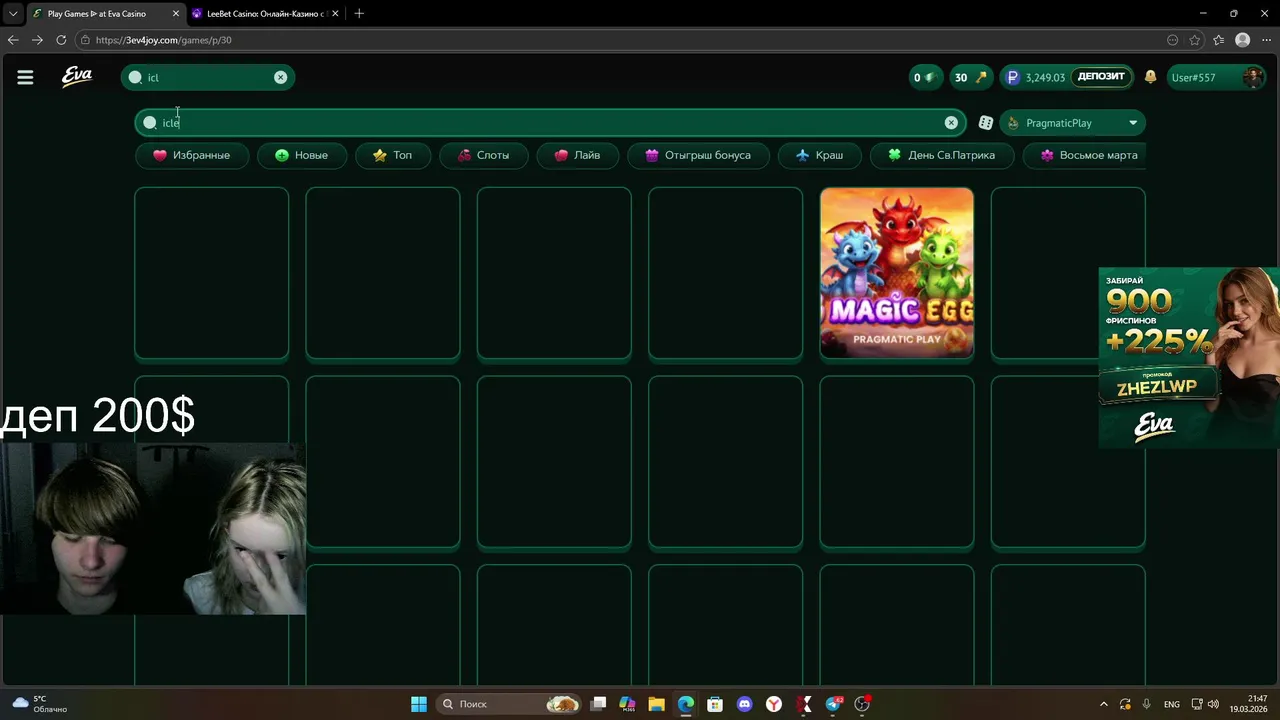Open Windows Start menu
The height and width of the screenshot is (720, 1280).
coord(419,704)
